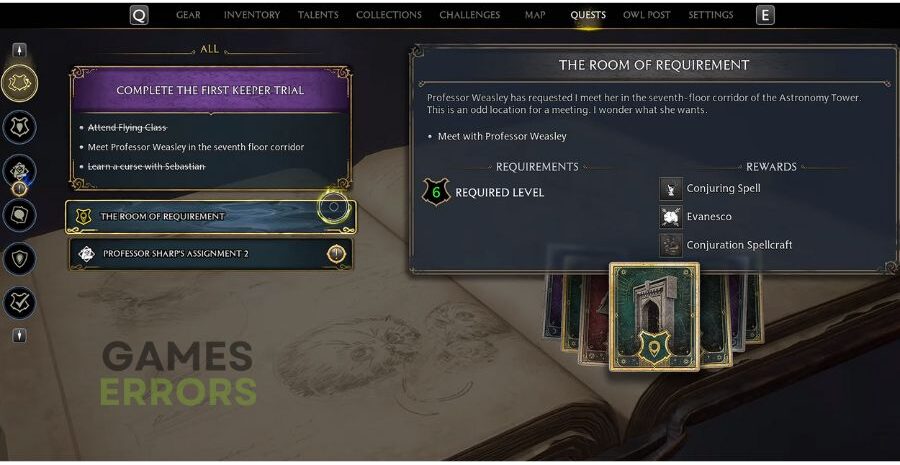
Task: Click the down arrow below quest filters
Action: [x=20, y=335]
